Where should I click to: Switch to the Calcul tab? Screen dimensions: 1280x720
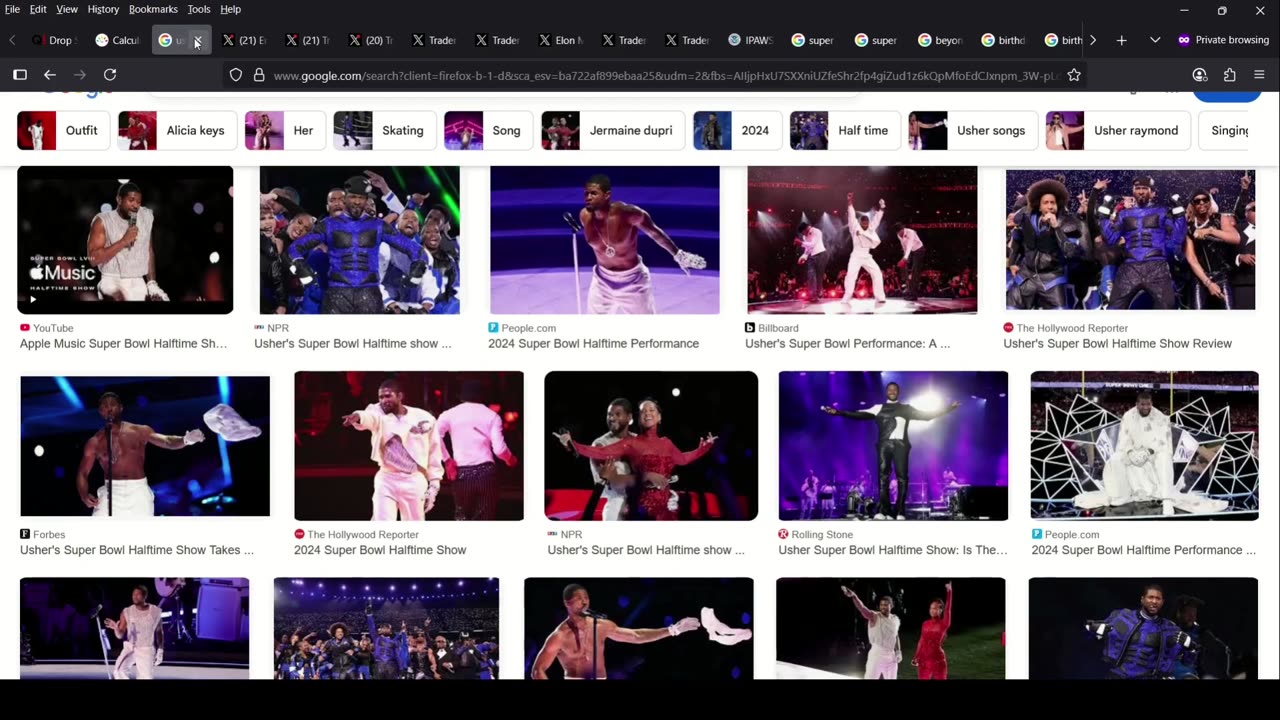click(118, 40)
